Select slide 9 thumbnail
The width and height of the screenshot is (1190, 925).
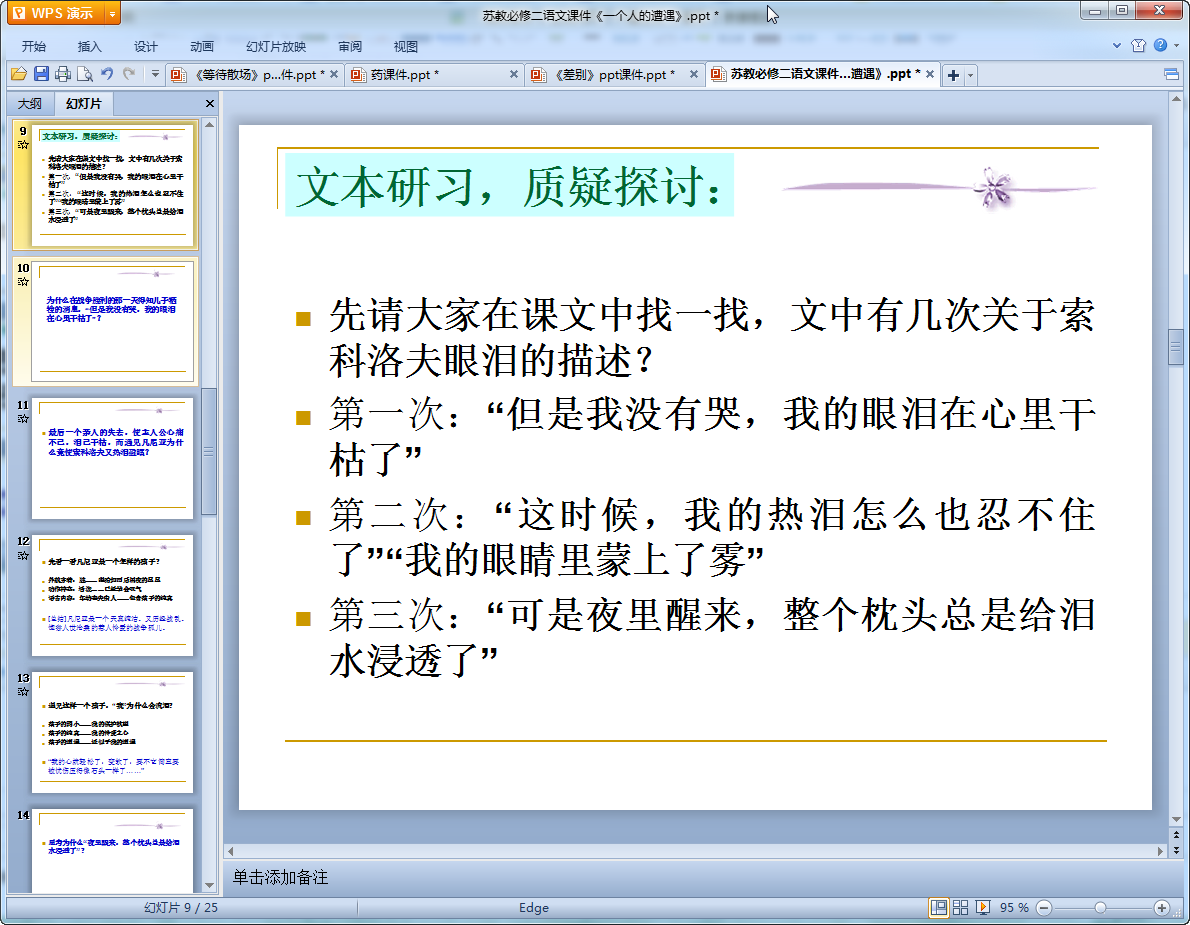click(112, 185)
